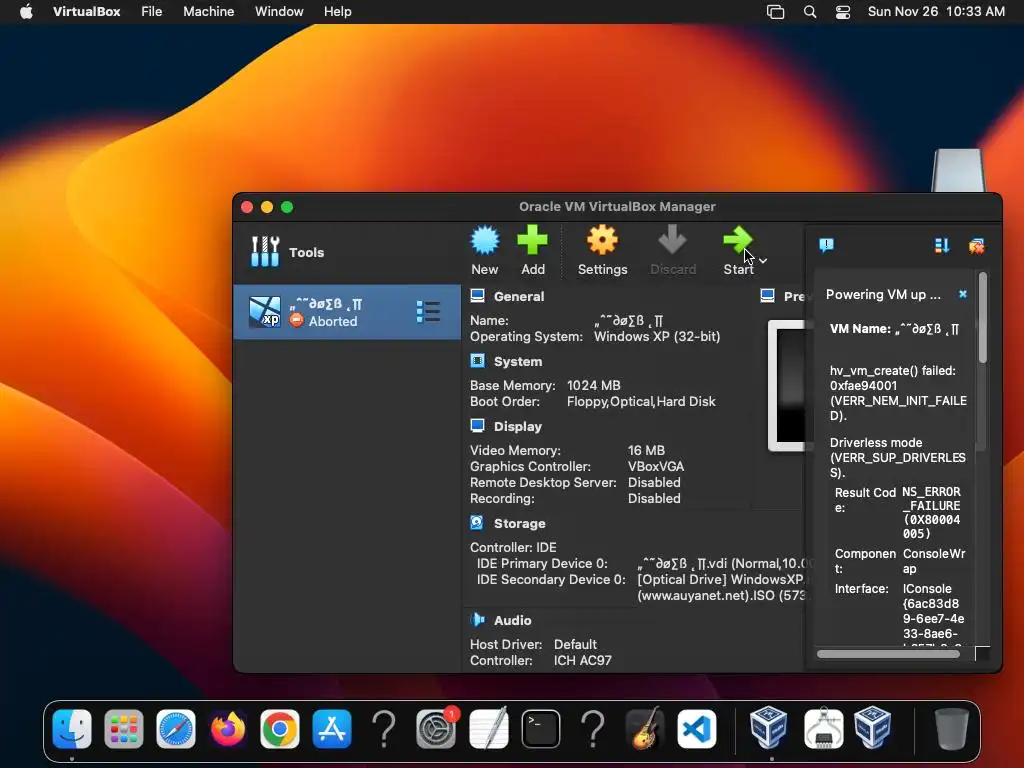This screenshot has width=1024, height=768.
Task: Open Spotlight search in menu bar
Action: tap(810, 12)
